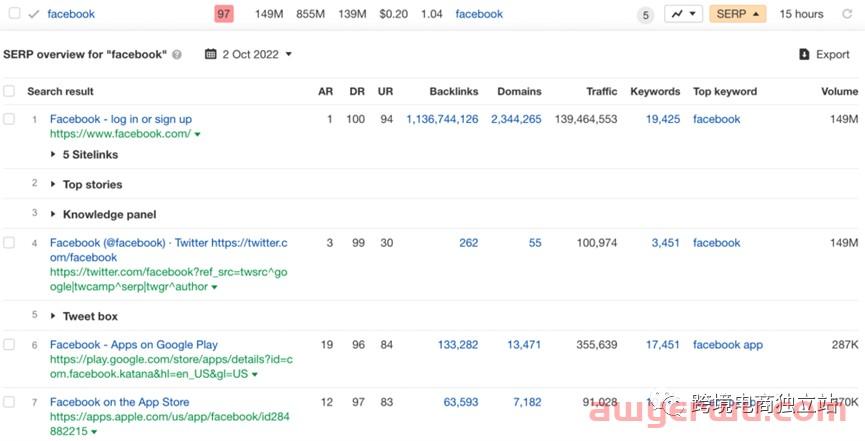
Task: Tick the checkbox for the Twitter result row
Action: pyautogui.click(x=9, y=242)
